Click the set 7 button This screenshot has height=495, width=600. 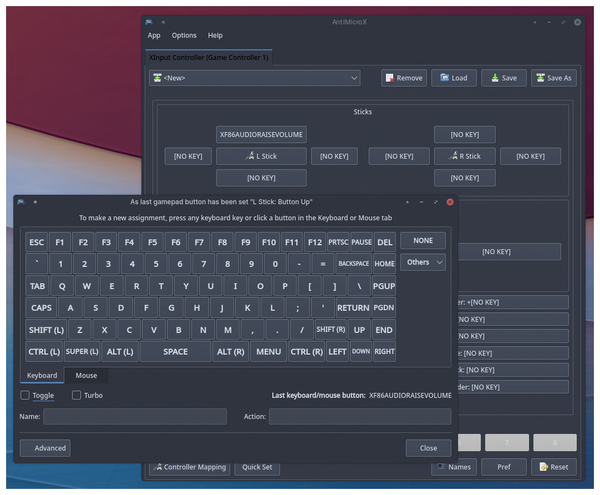507,443
